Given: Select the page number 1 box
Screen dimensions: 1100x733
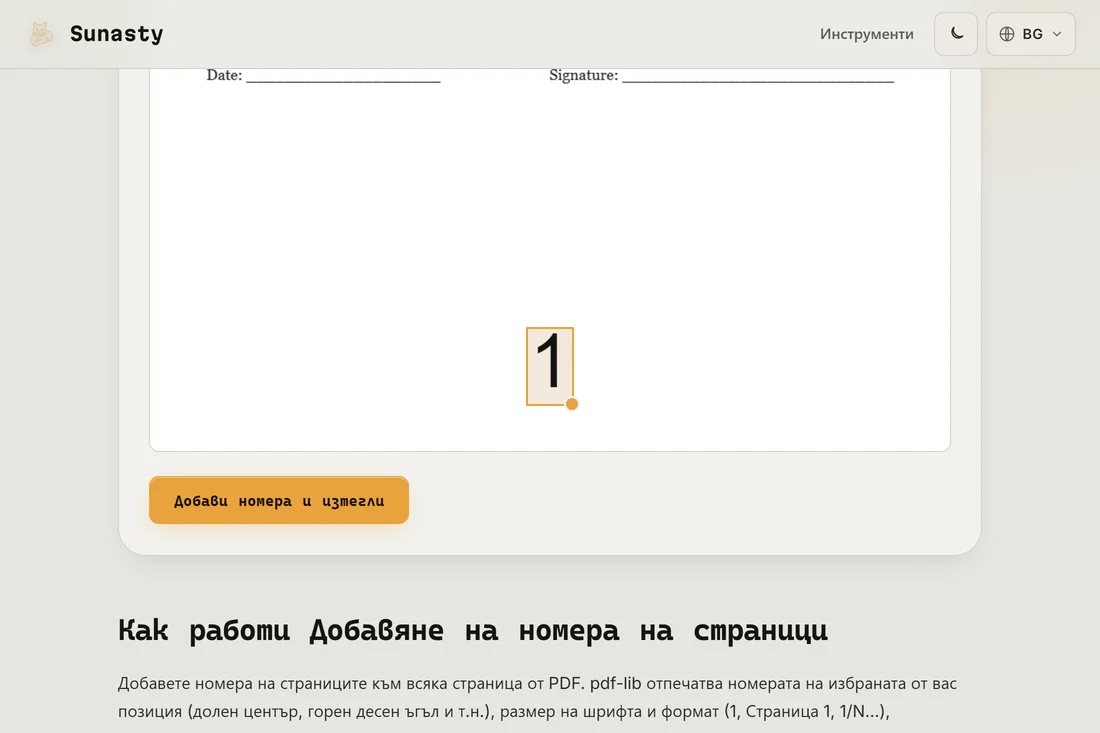Looking at the screenshot, I should point(550,366).
